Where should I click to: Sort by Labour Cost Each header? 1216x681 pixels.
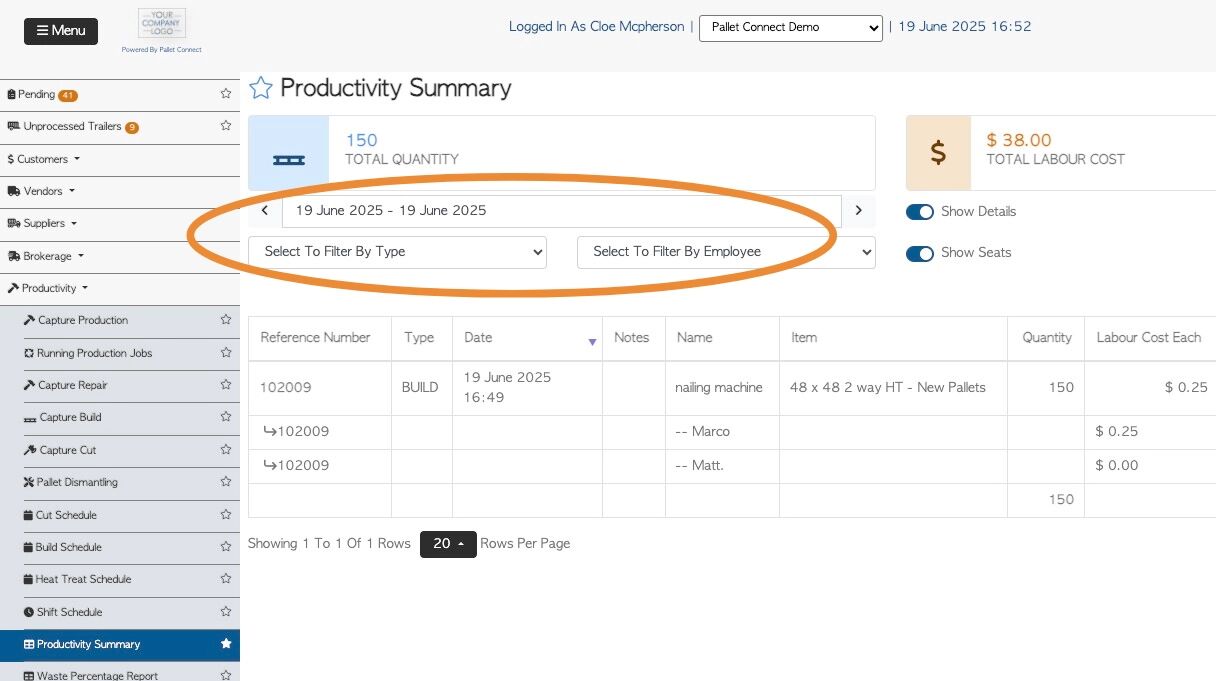(x=1148, y=338)
